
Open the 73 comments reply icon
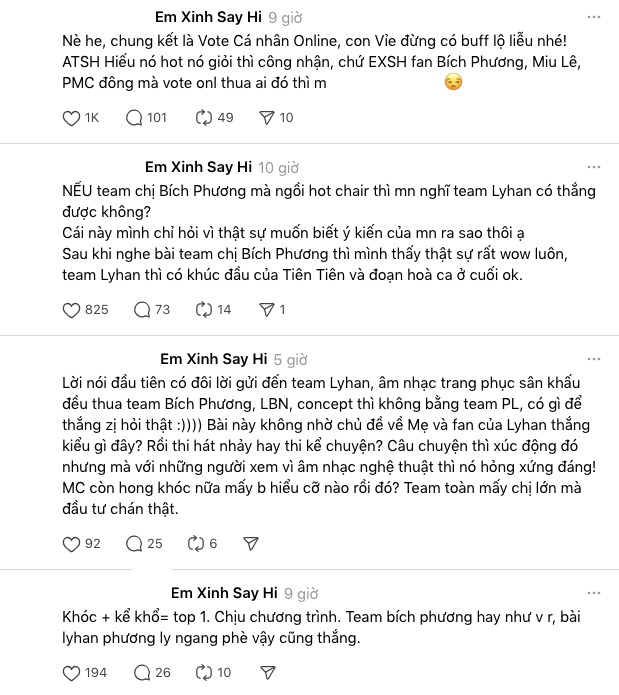134,310
